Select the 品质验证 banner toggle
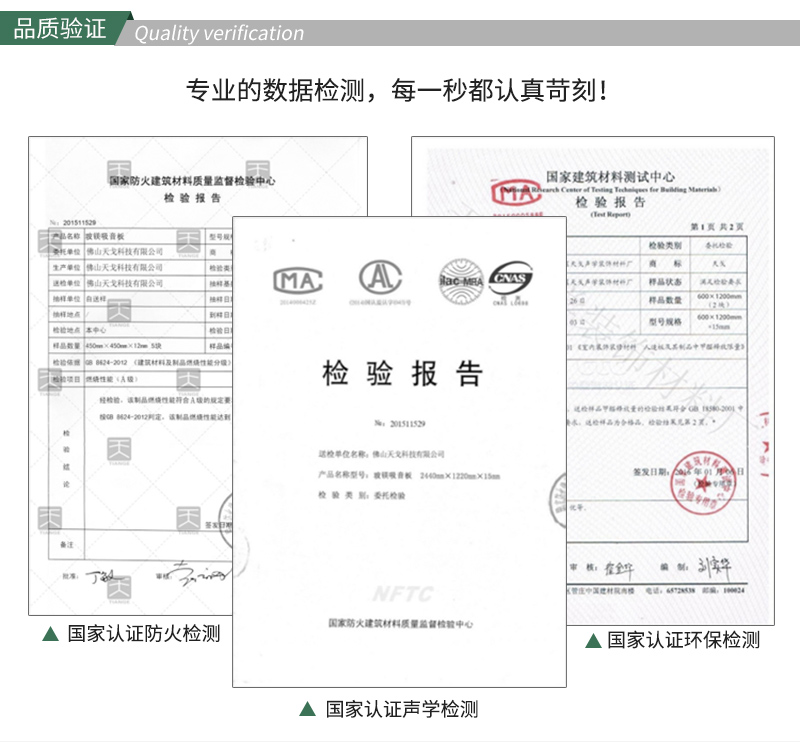This screenshot has height=742, width=800. point(60,31)
